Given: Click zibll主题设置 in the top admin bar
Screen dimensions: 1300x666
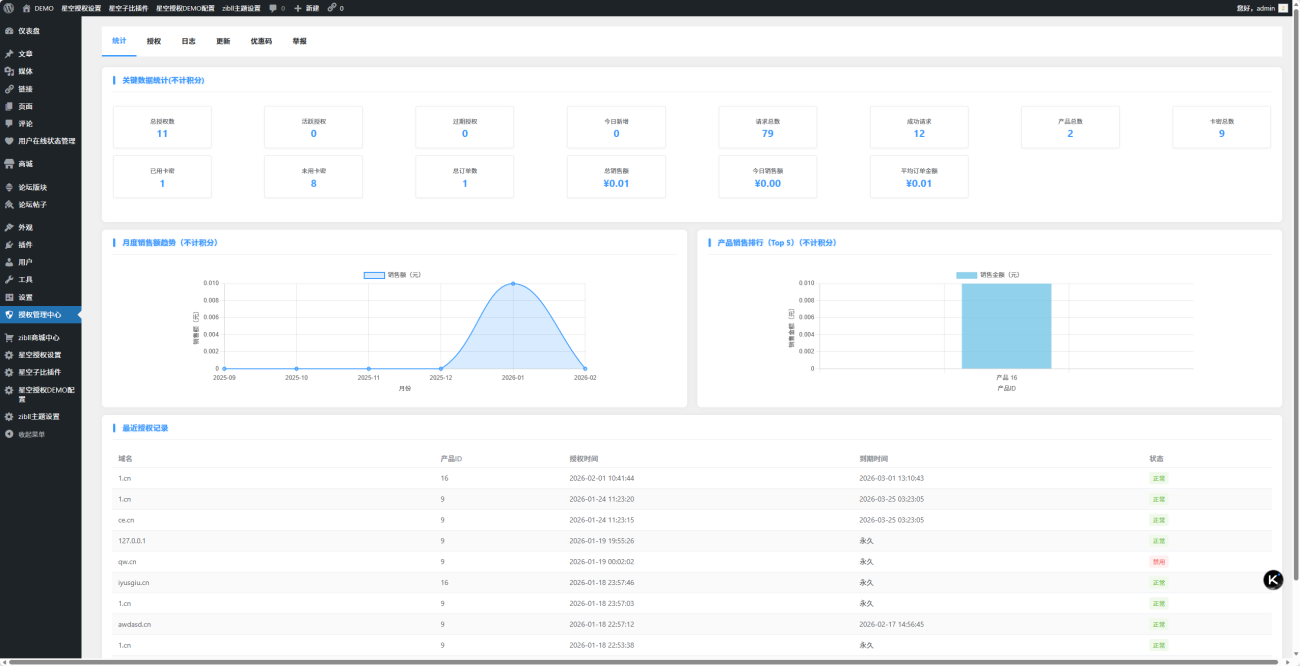Looking at the screenshot, I should pyautogui.click(x=241, y=8).
